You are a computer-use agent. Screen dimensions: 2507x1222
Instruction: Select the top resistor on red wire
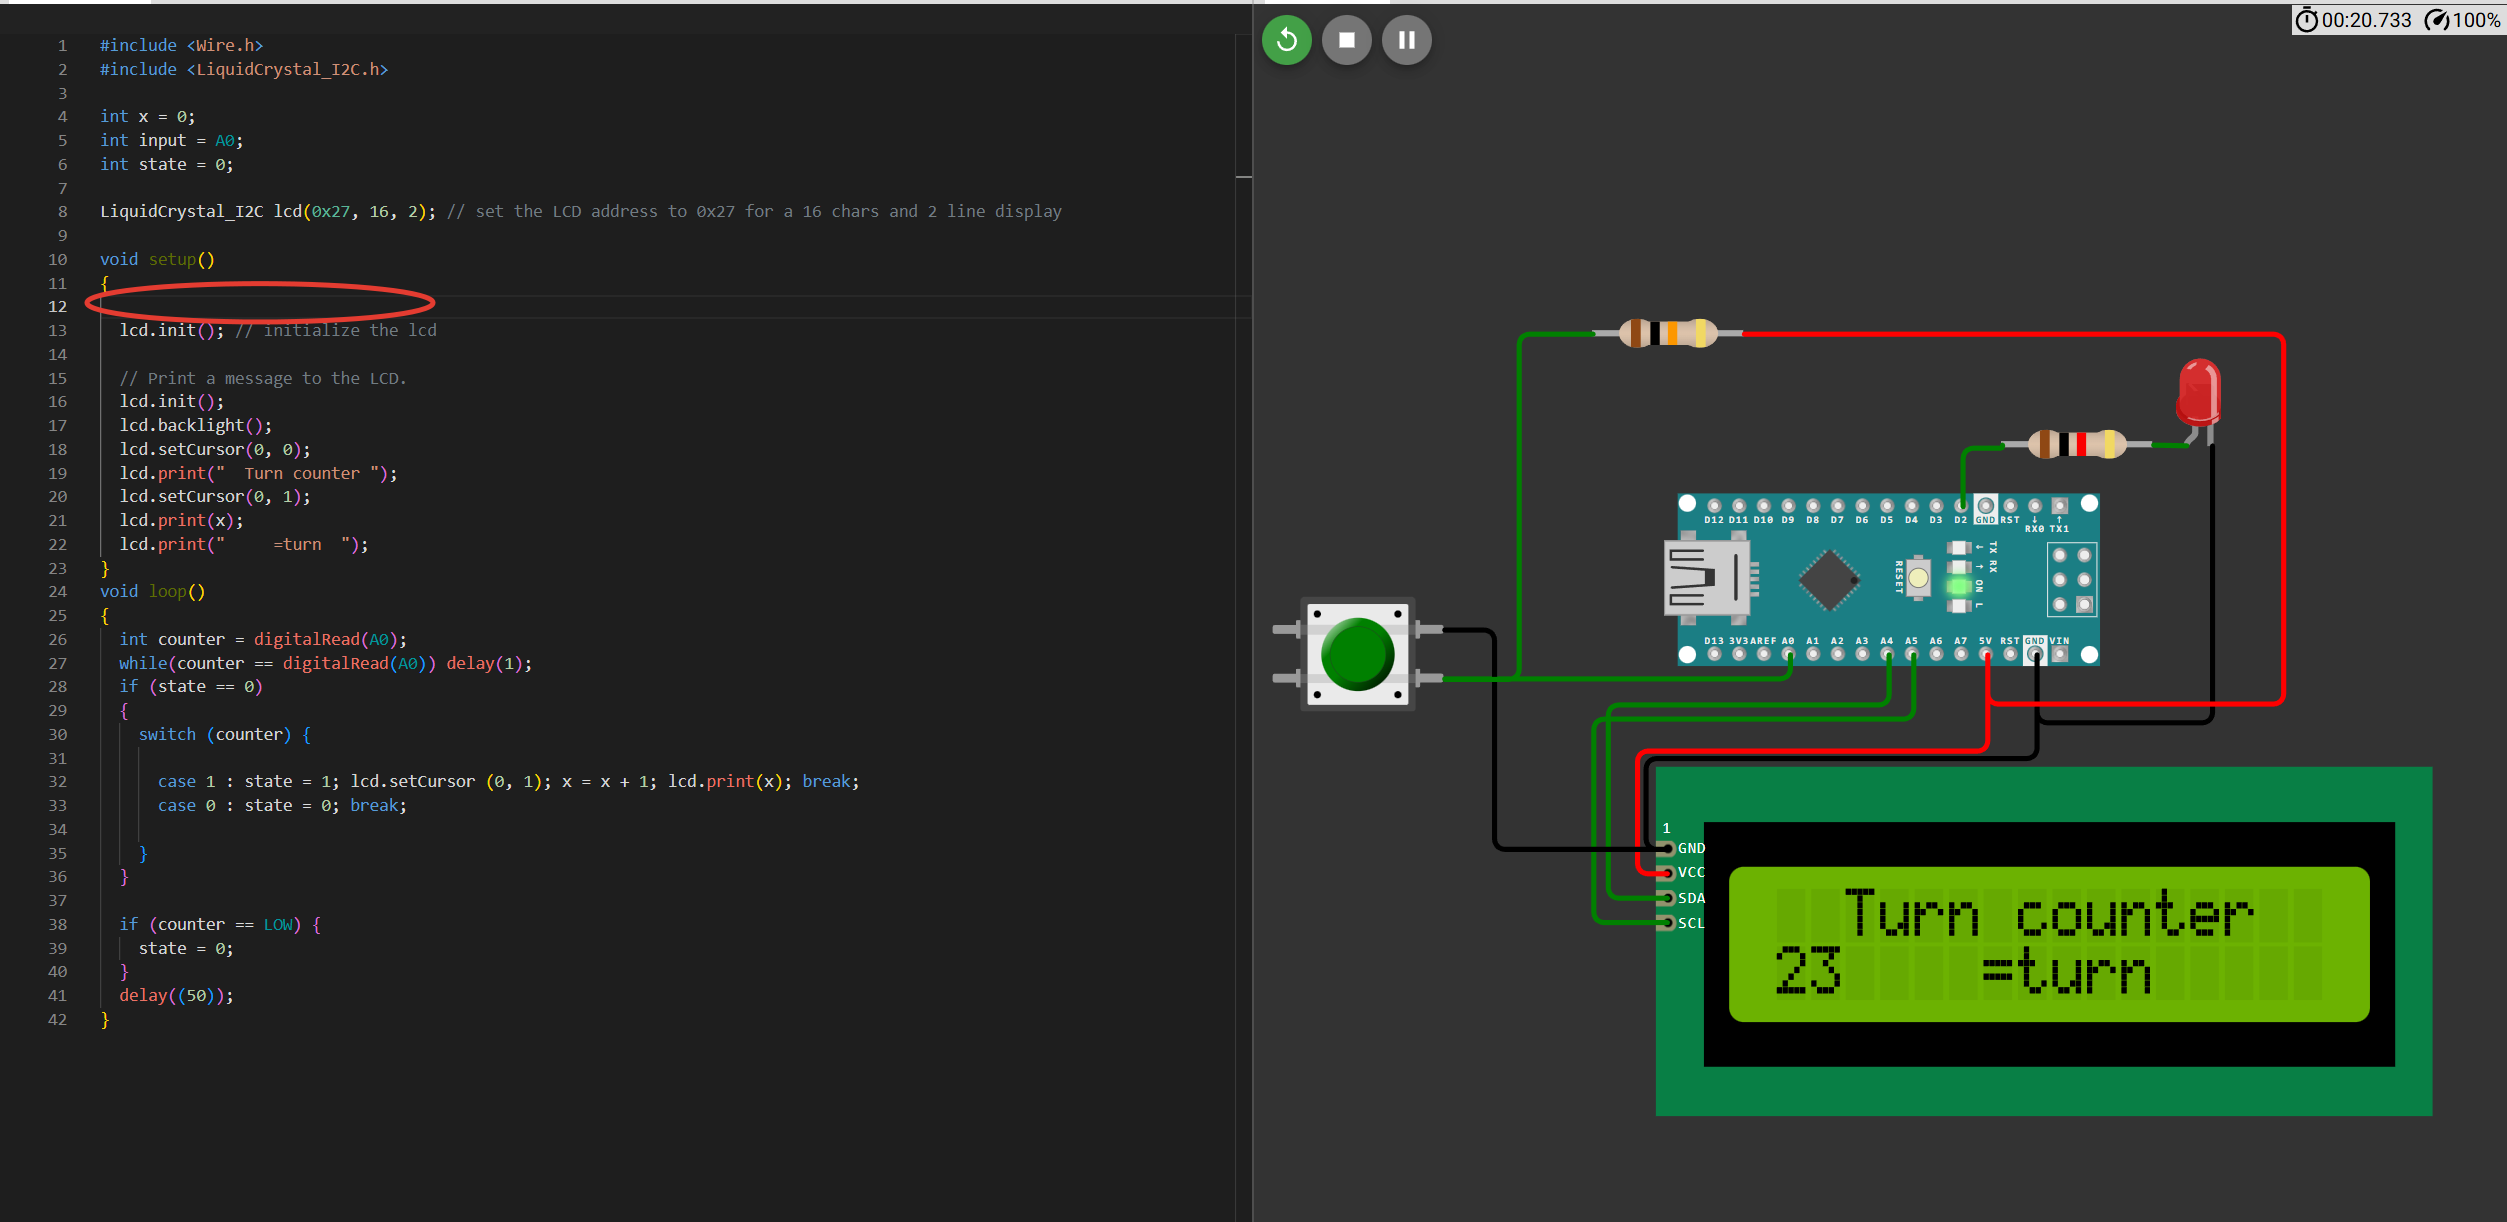click(x=1667, y=333)
